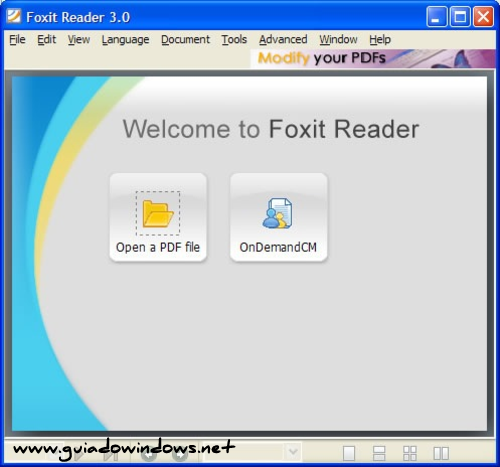Click the Open a PDF file label
The width and height of the screenshot is (500, 467).
158,247
